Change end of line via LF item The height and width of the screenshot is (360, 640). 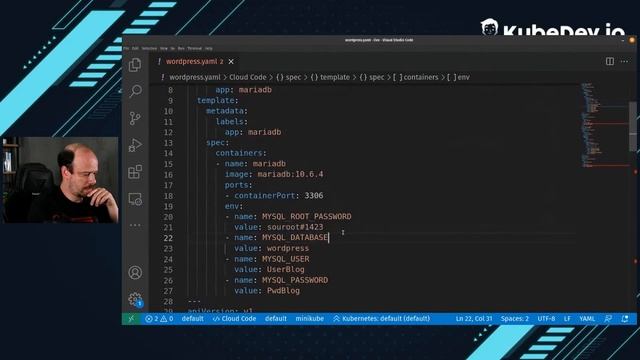point(567,319)
